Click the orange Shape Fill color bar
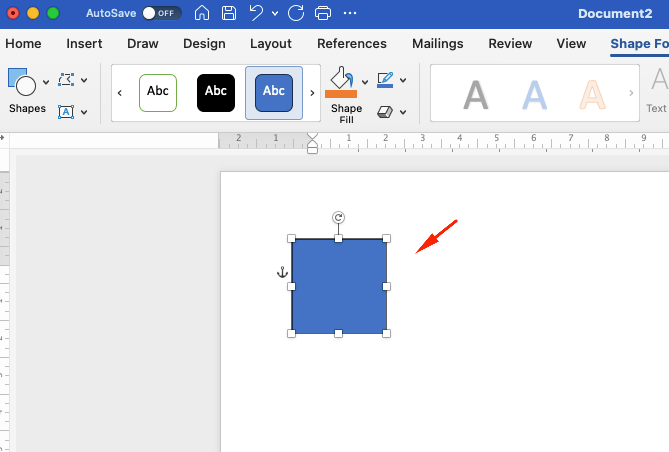This screenshot has height=452, width=669. point(341,94)
